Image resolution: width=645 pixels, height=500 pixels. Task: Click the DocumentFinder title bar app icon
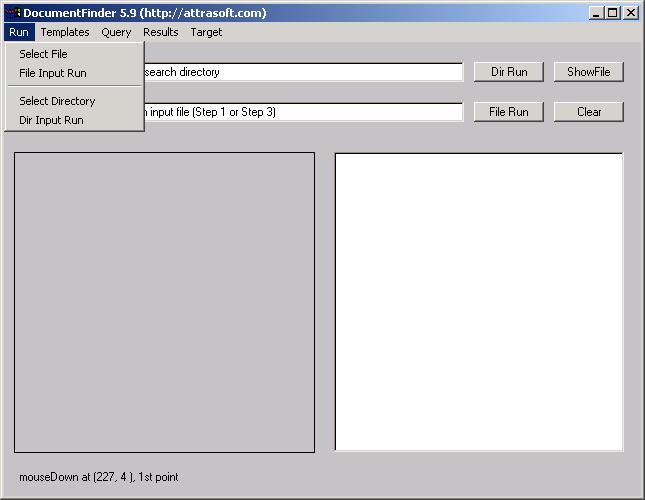pyautogui.click(x=13, y=13)
